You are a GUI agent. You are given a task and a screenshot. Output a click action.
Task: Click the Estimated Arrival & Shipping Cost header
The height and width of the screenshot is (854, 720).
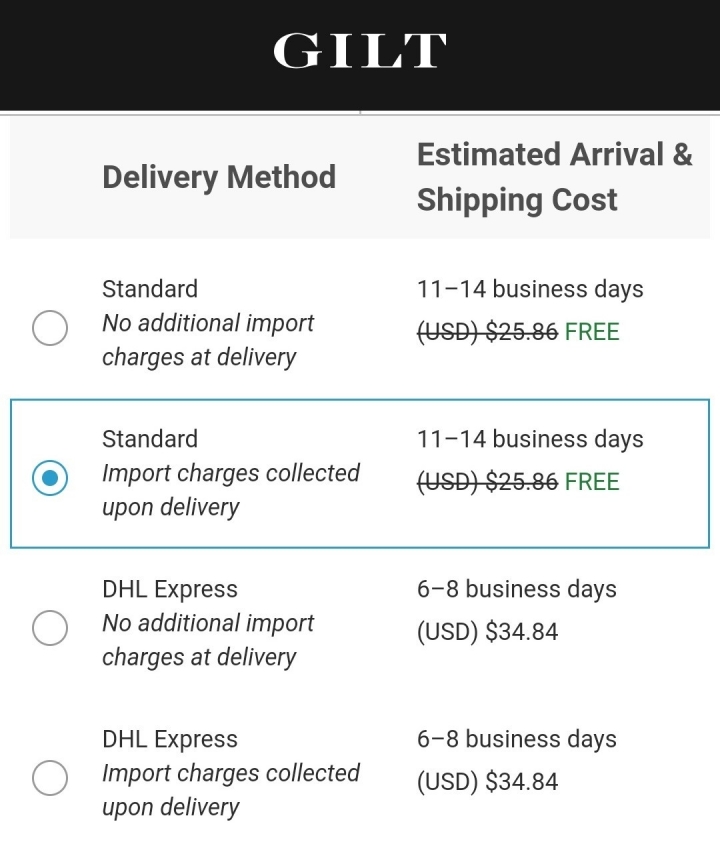click(x=554, y=177)
